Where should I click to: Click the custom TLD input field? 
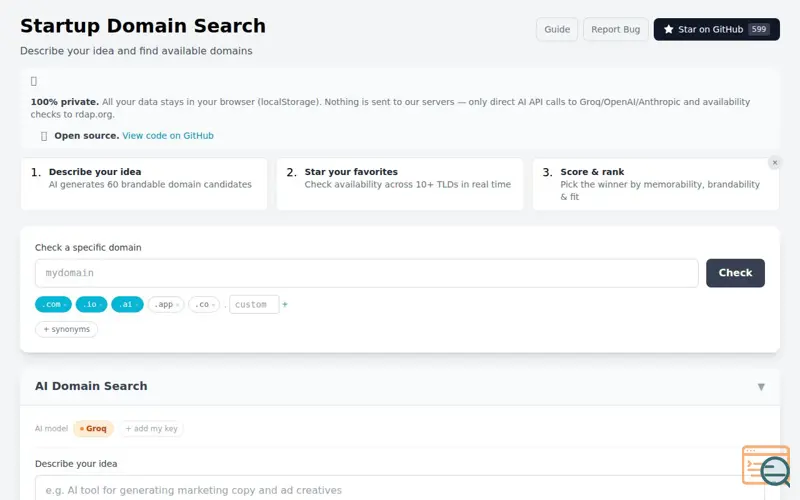point(254,305)
